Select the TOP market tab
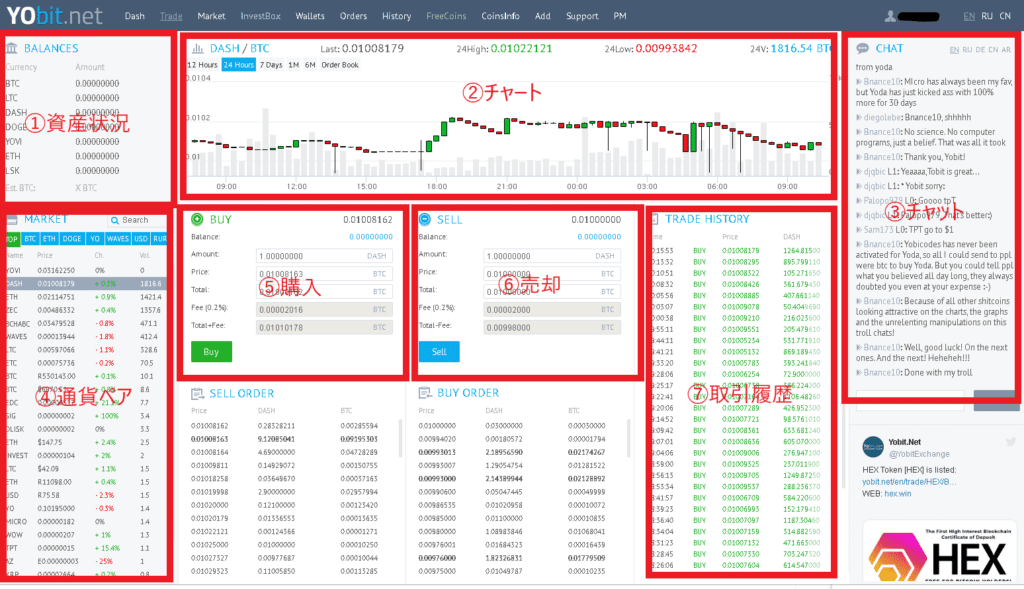This screenshot has width=1024, height=589. pyautogui.click(x=12, y=239)
